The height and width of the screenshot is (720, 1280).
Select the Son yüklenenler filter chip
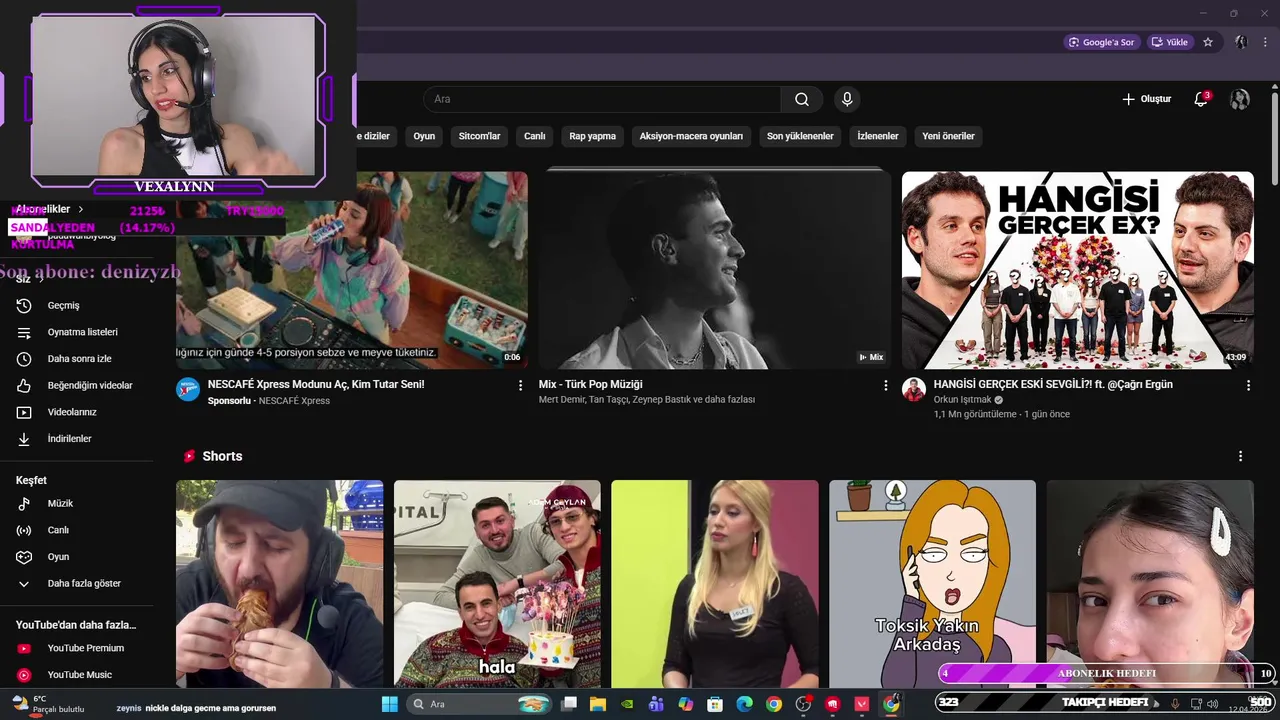pos(800,136)
